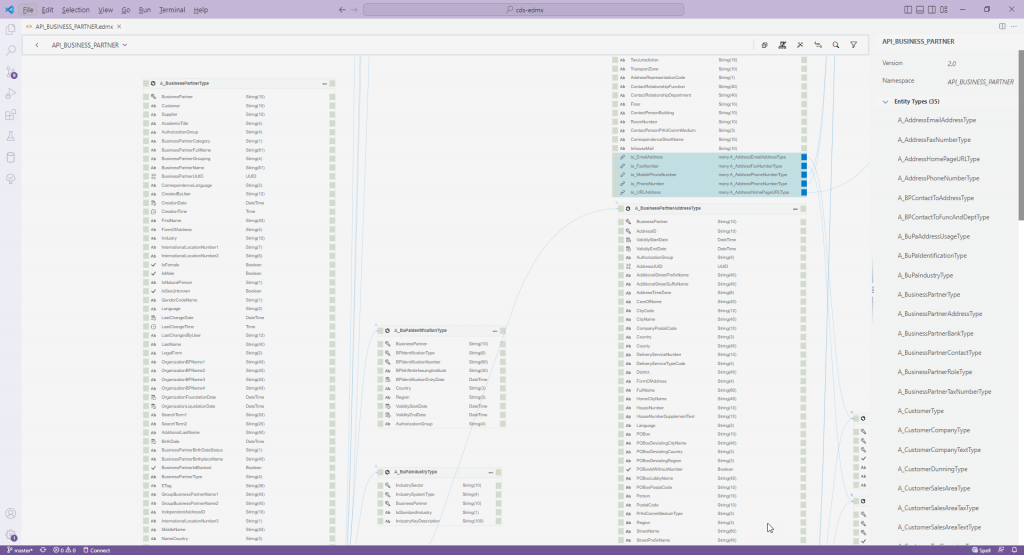Viewport: 1024px width, 555px height.
Task: Toggle the primary side bar layout icon
Action: [908, 10]
